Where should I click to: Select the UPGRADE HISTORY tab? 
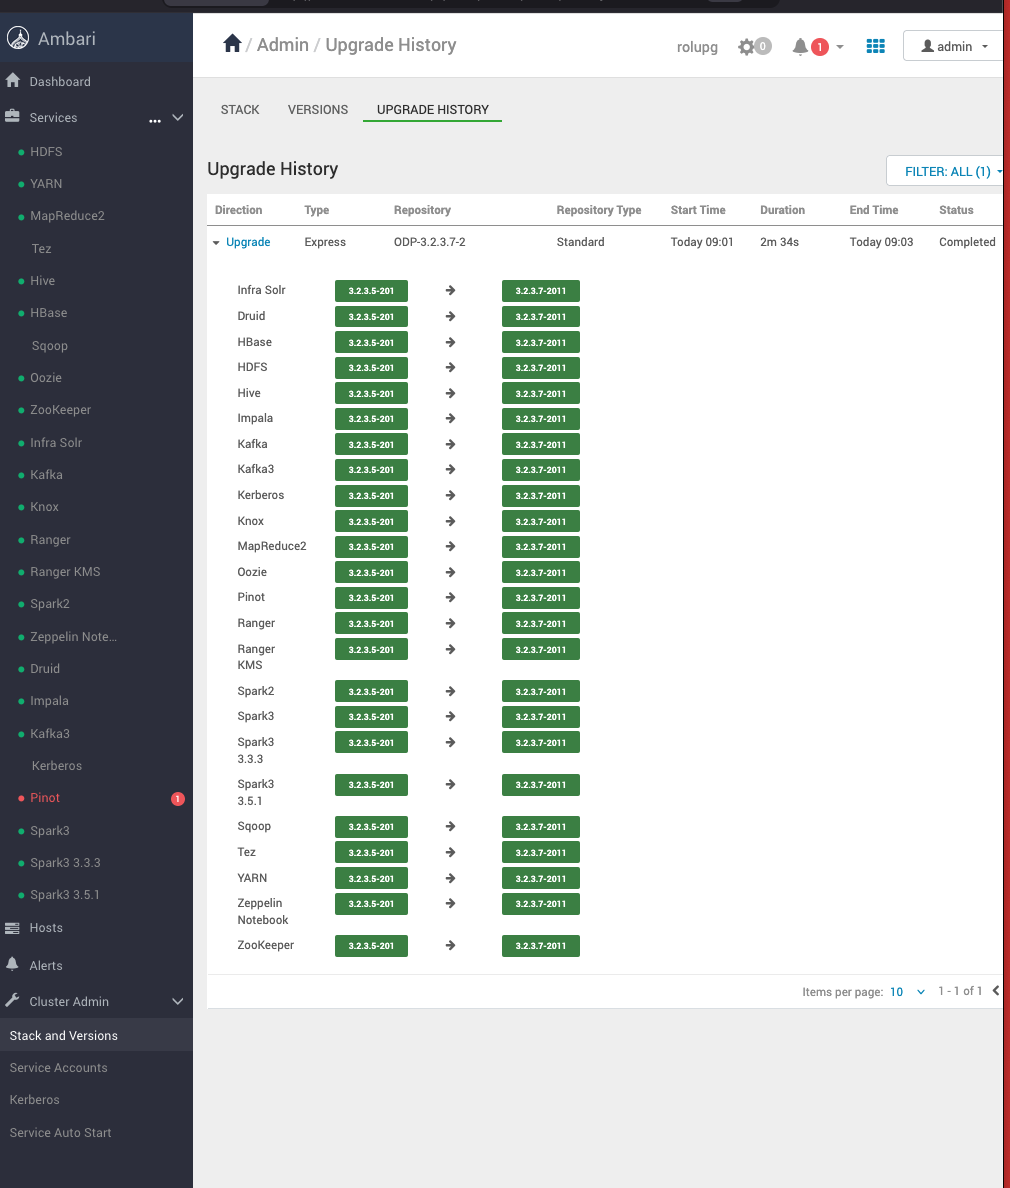click(x=433, y=109)
